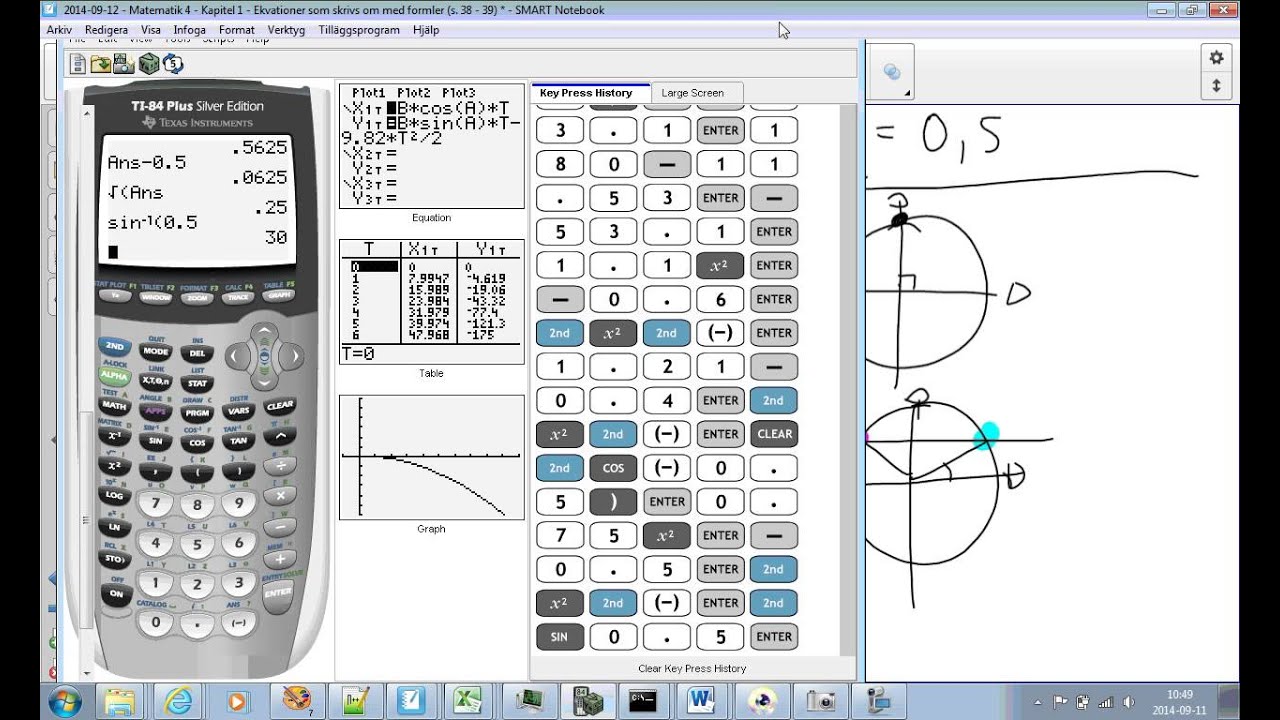Click the purple APPS key

pos(155,411)
